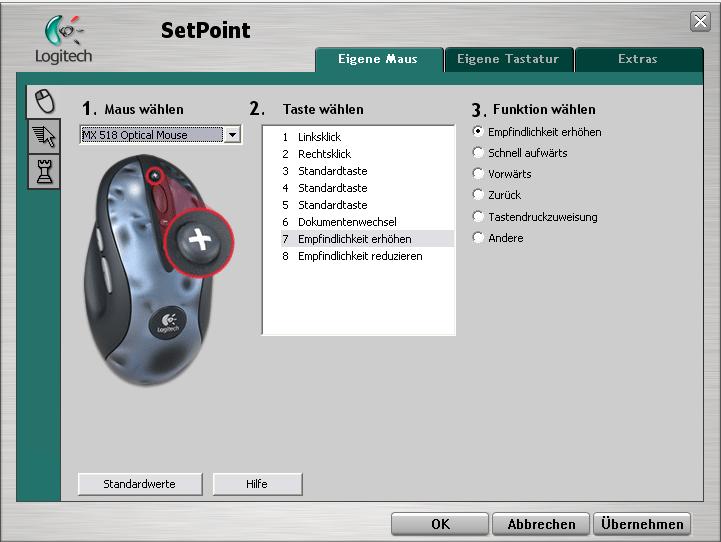Screen dimensions: 721x542
Task: Open the MX 518 Optical Mouse dropdown arrow
Action: (232, 135)
